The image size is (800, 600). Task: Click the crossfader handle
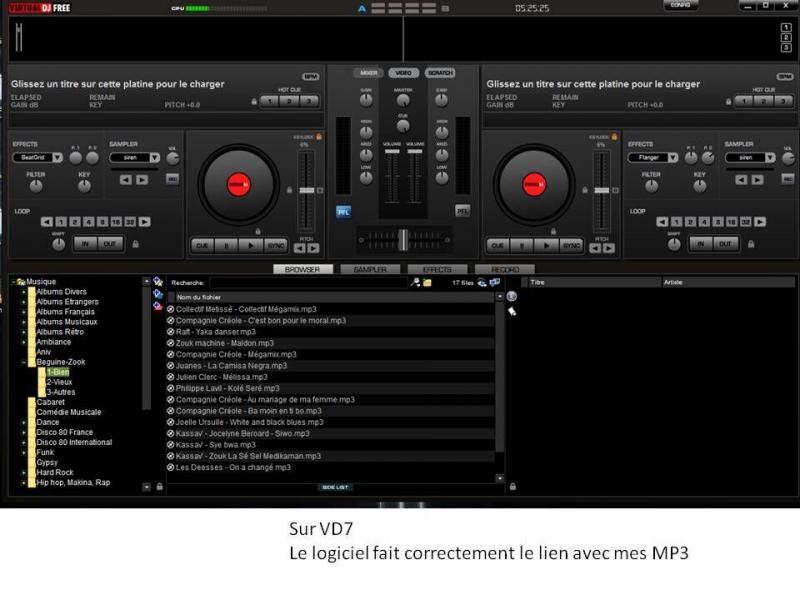[403, 240]
